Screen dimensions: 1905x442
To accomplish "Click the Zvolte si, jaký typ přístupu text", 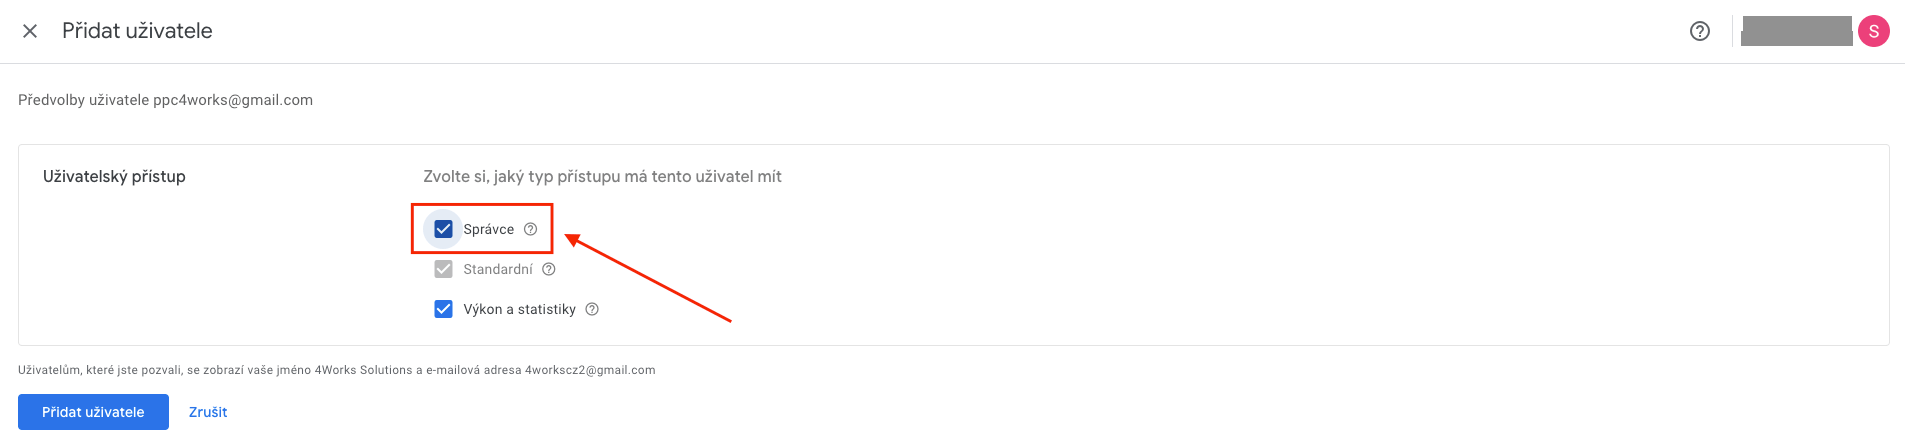I will (602, 176).
